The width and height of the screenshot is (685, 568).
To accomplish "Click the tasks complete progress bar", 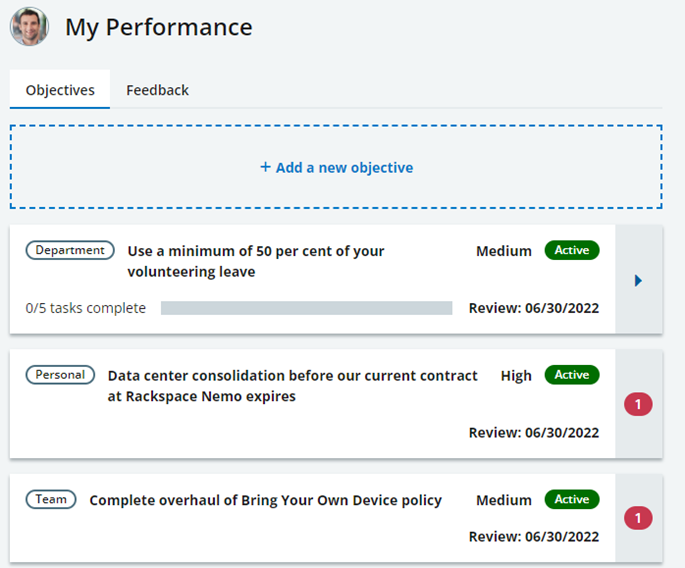I will pos(306,308).
